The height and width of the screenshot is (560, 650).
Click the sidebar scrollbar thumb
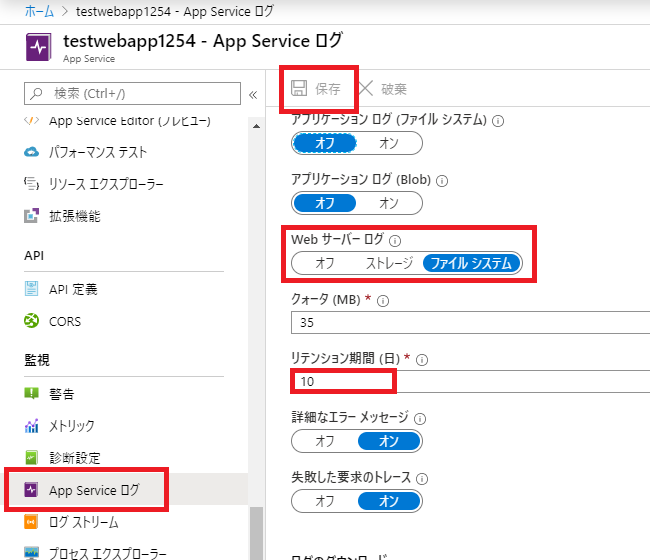click(x=256, y=533)
